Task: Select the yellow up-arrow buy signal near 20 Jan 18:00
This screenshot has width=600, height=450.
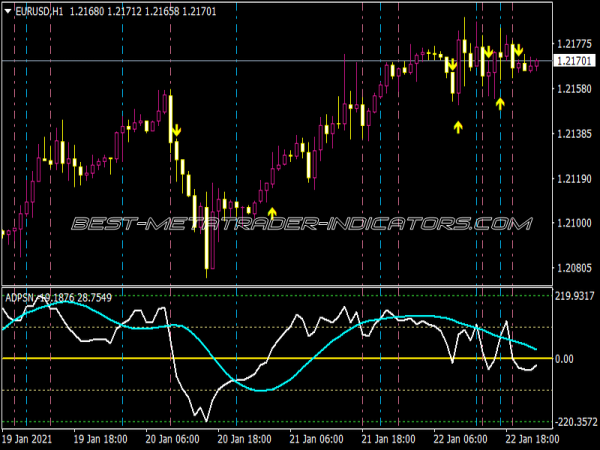Action: pyautogui.click(x=272, y=213)
